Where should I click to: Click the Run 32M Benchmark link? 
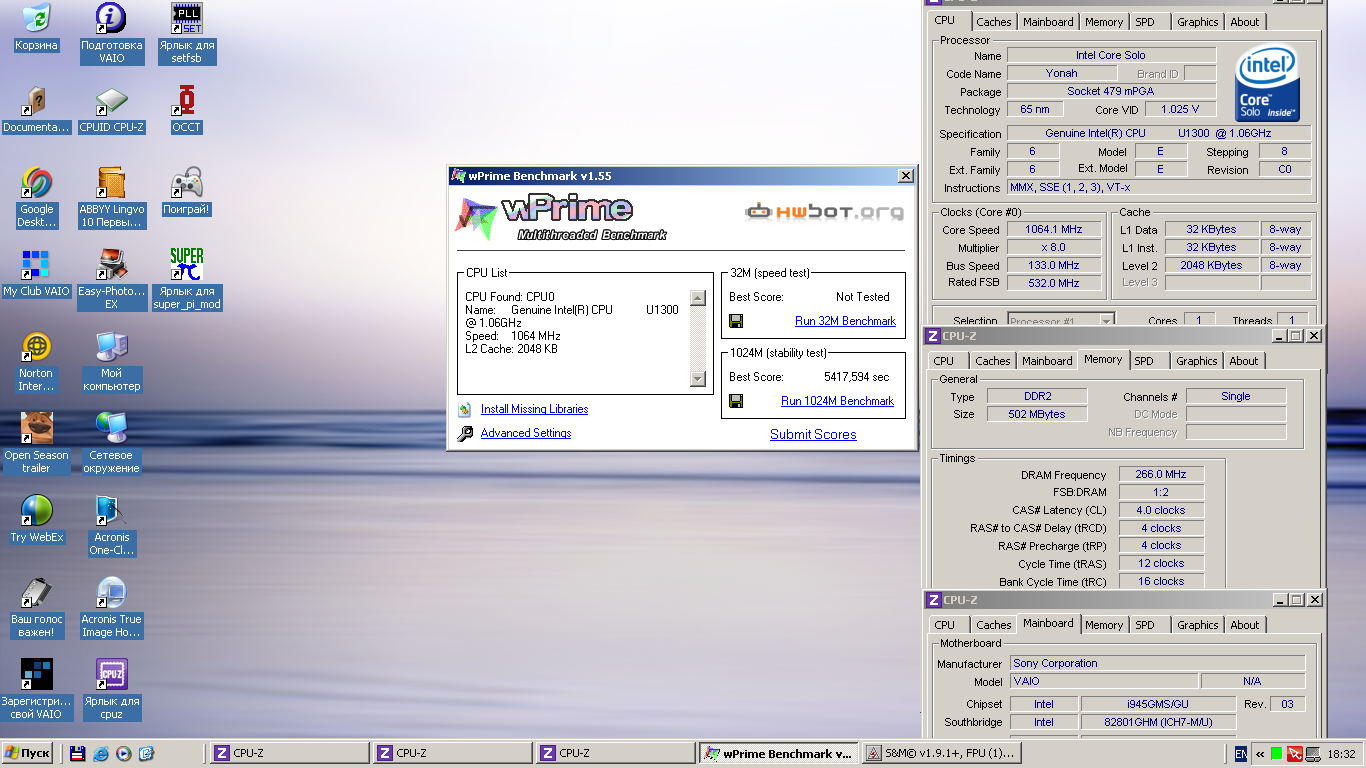pos(845,321)
